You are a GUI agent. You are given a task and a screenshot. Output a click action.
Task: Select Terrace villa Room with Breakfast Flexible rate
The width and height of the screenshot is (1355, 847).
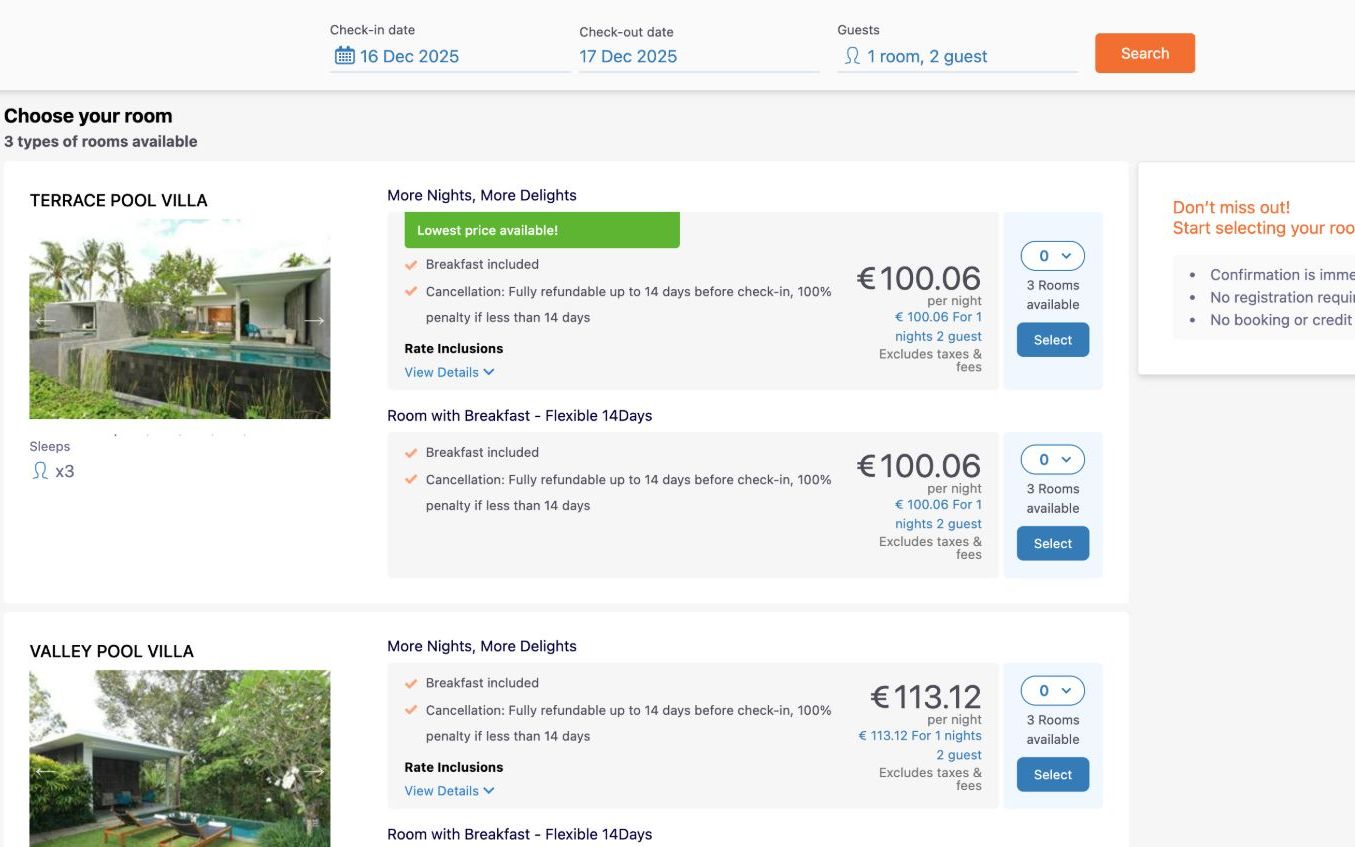[1052, 544]
